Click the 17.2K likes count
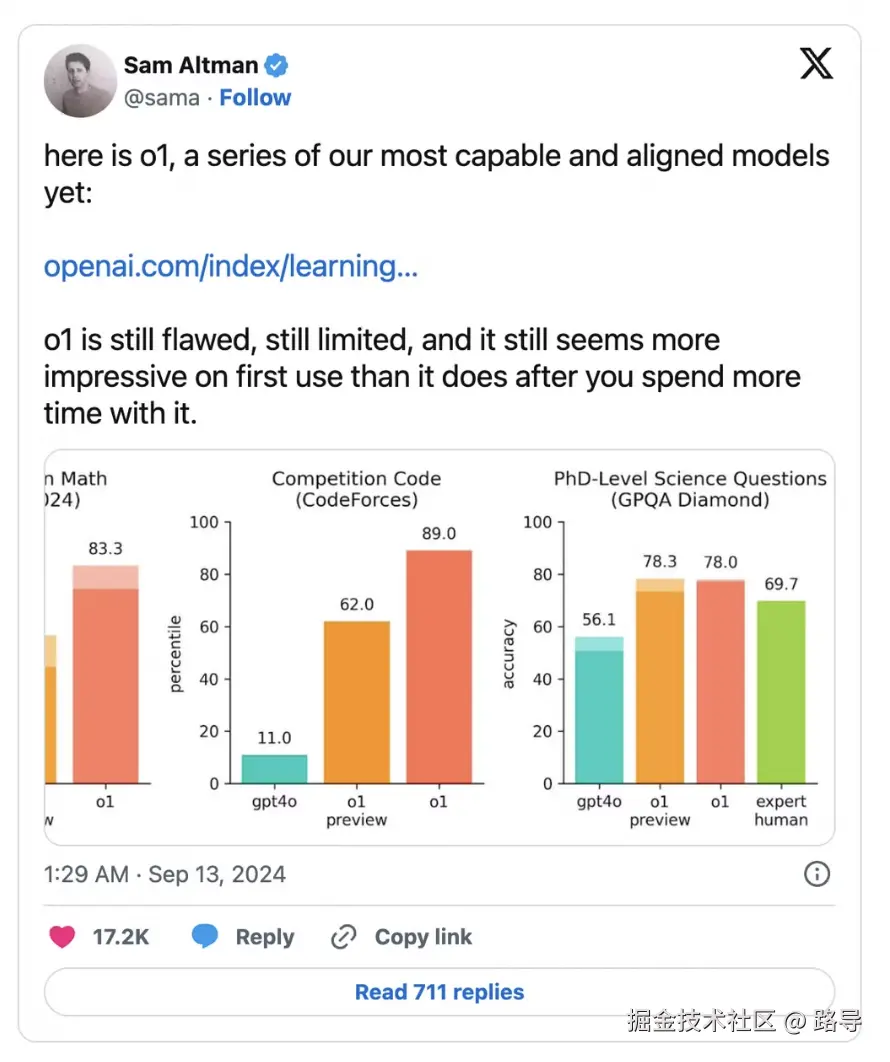The image size is (890, 1062). pyautogui.click(x=121, y=937)
